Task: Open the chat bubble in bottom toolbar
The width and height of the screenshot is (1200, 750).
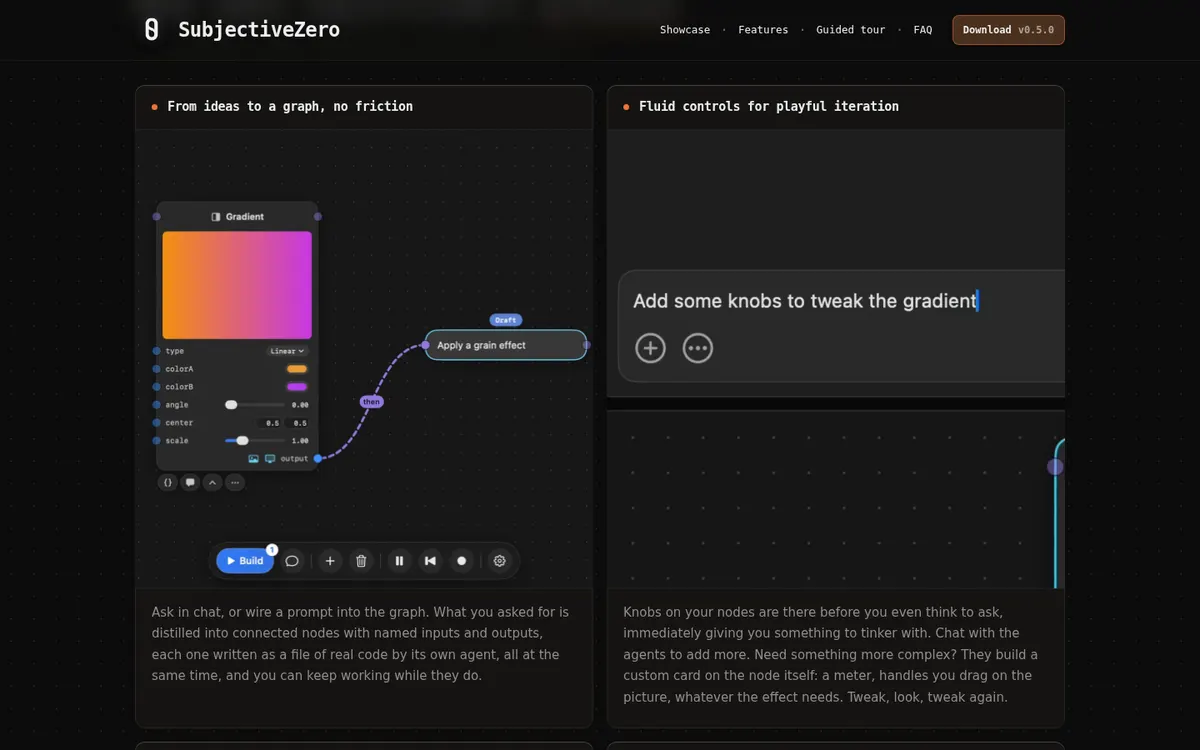Action: tap(292, 561)
